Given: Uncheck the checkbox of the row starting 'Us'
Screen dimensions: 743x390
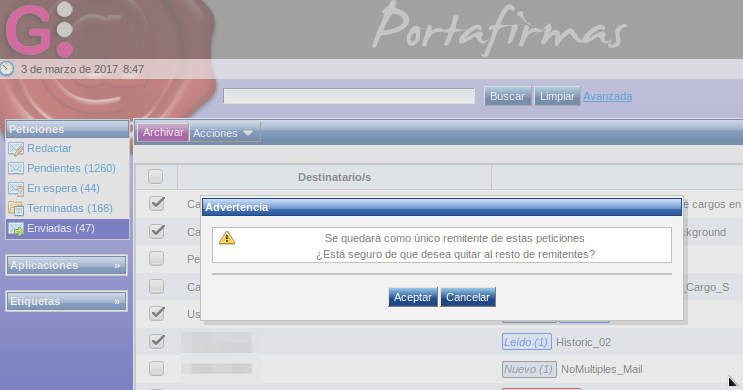Looking at the screenshot, I should (x=156, y=313).
